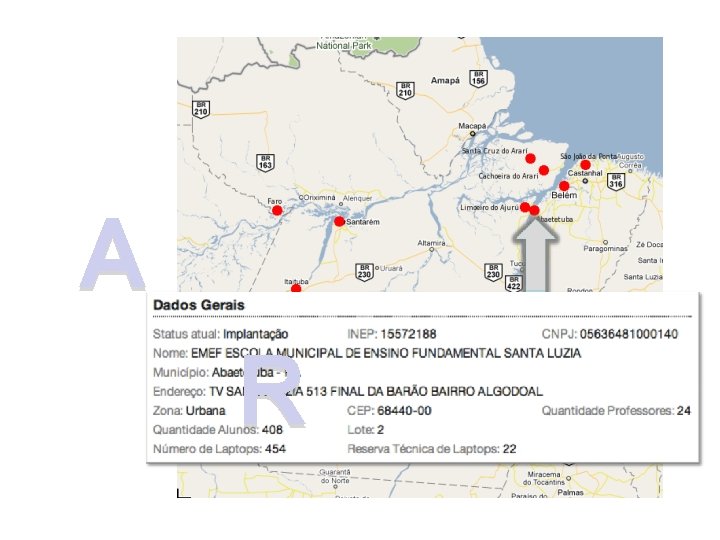Screen dimensions: 720x540
Task: Click the BR 422 highway shield
Action: pos(513,283)
